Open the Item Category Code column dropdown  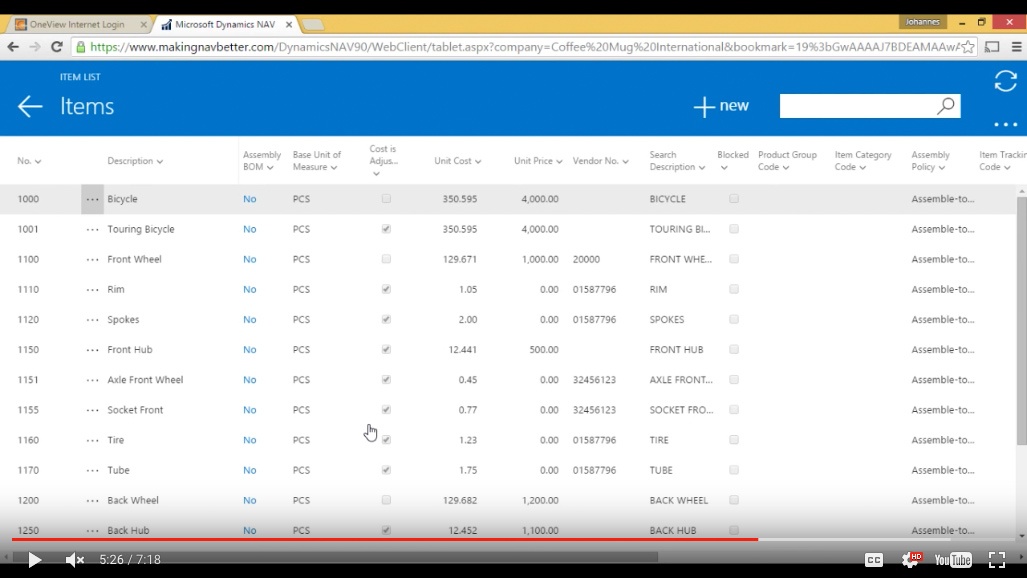pyautogui.click(x=863, y=167)
